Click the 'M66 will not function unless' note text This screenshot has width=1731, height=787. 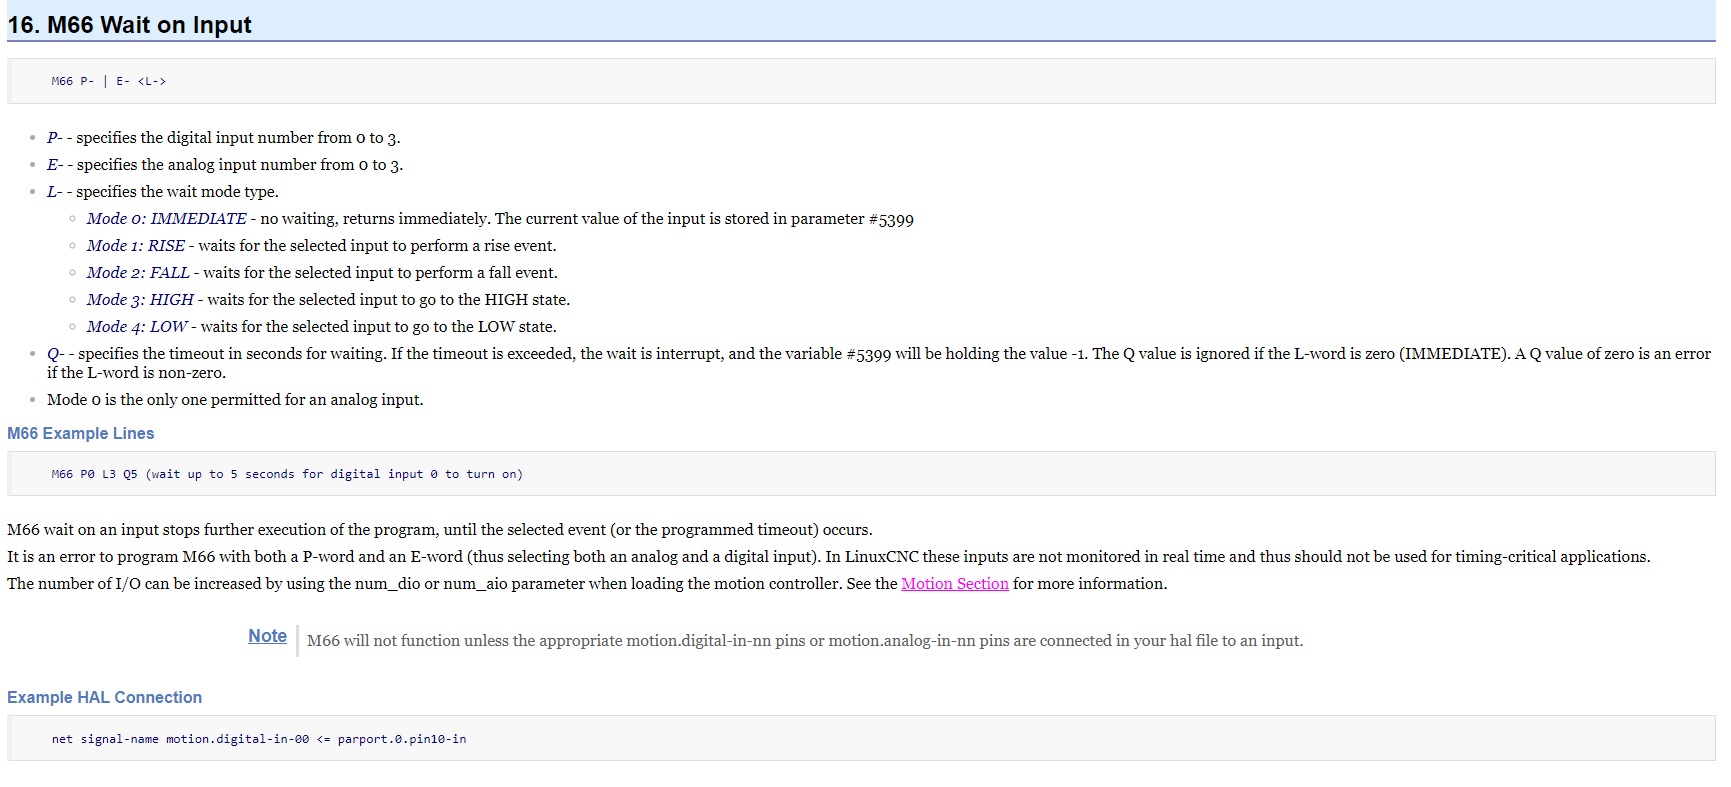point(805,641)
